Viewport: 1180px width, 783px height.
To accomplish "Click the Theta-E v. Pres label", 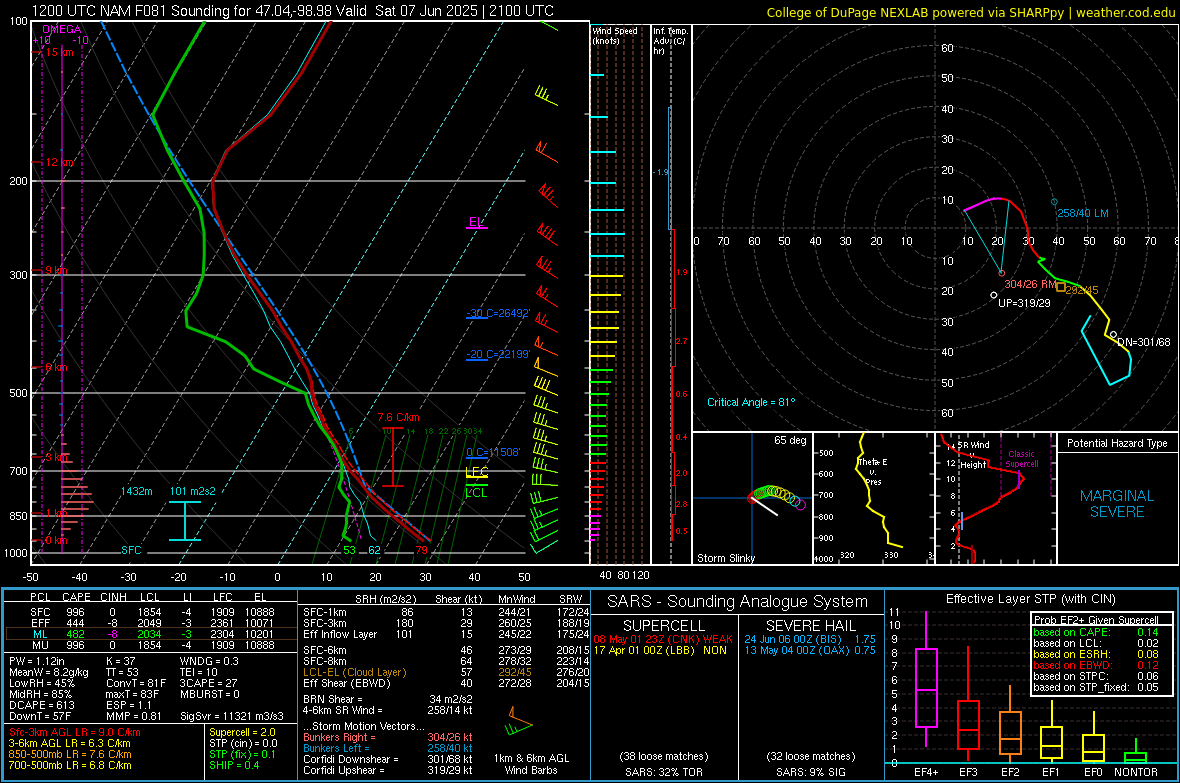I will (x=872, y=471).
